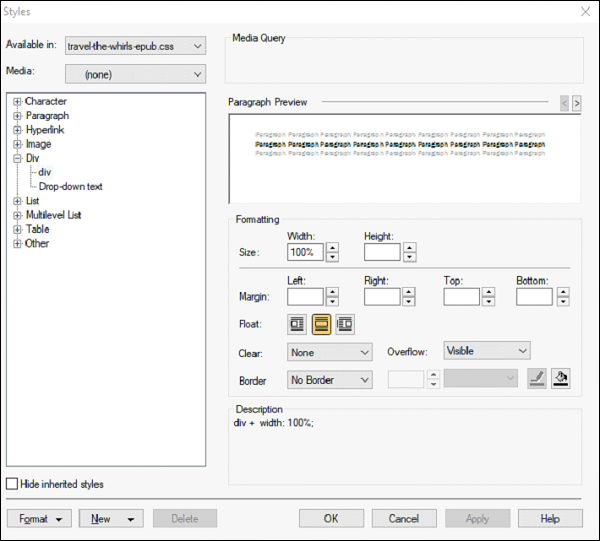600x541 pixels.
Task: Go to next paragraph preview arrow
Action: (577, 103)
